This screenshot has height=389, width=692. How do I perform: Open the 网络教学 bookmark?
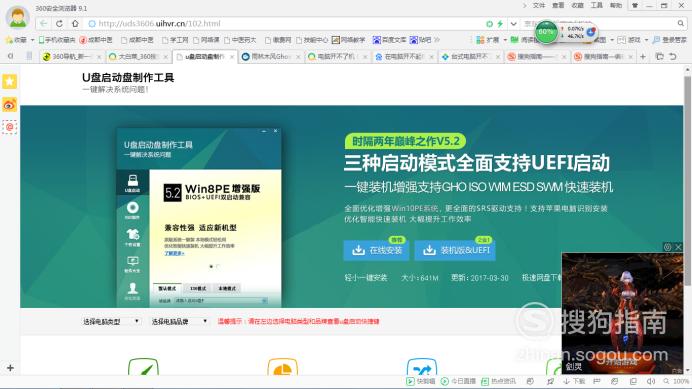[x=348, y=40]
